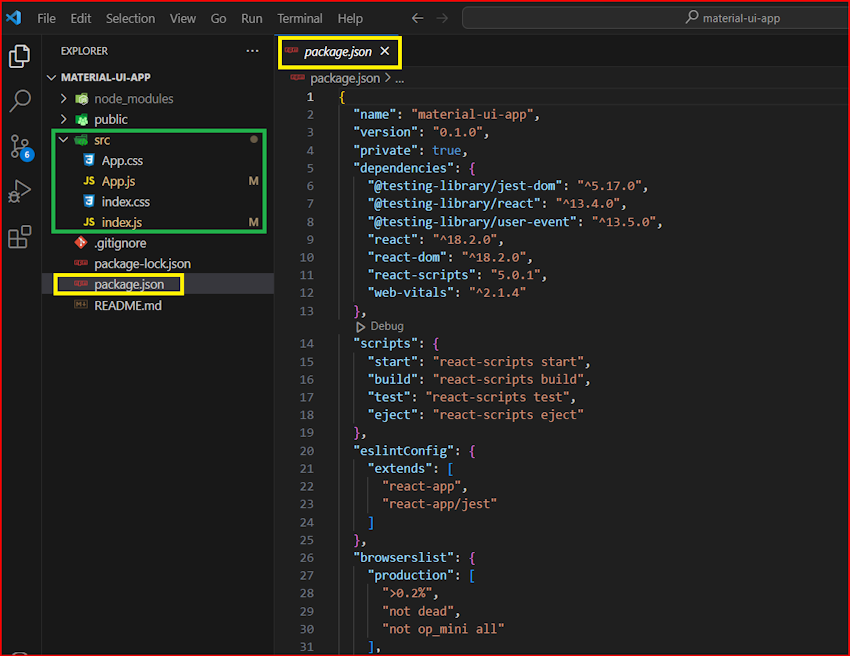This screenshot has width=850, height=656.
Task: Open the Explorer view icon
Action: pyautogui.click(x=19, y=56)
